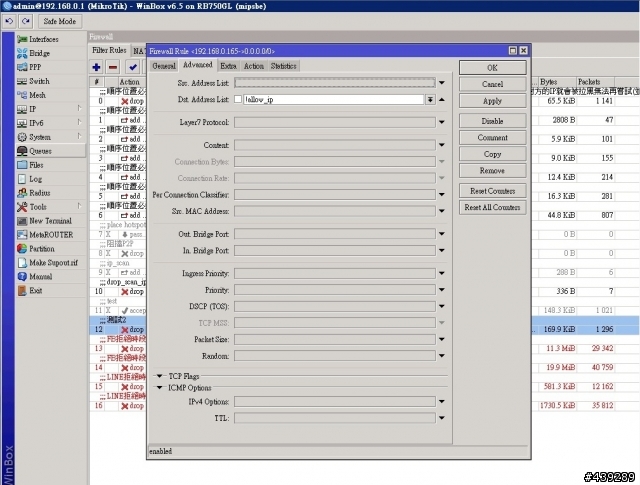Click the Remove button
640x485 pixels.
point(492,171)
